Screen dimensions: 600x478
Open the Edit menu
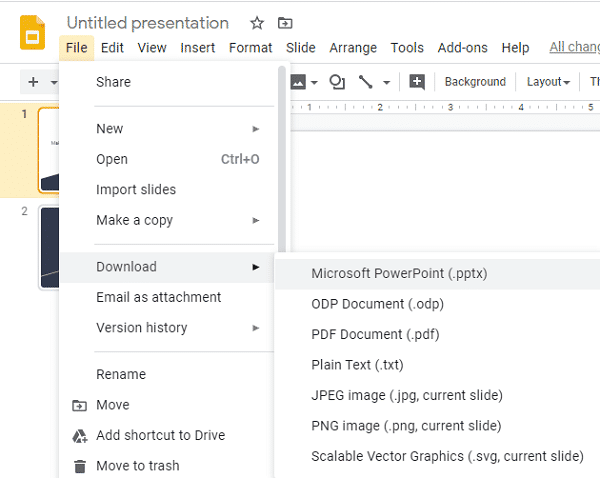(x=112, y=48)
